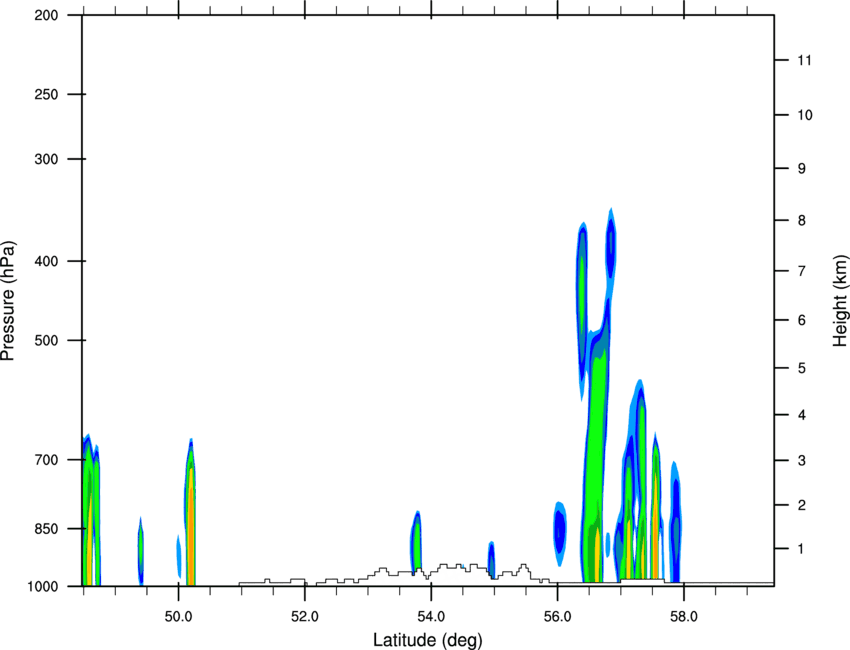Pick the 2 km height label

(802, 505)
